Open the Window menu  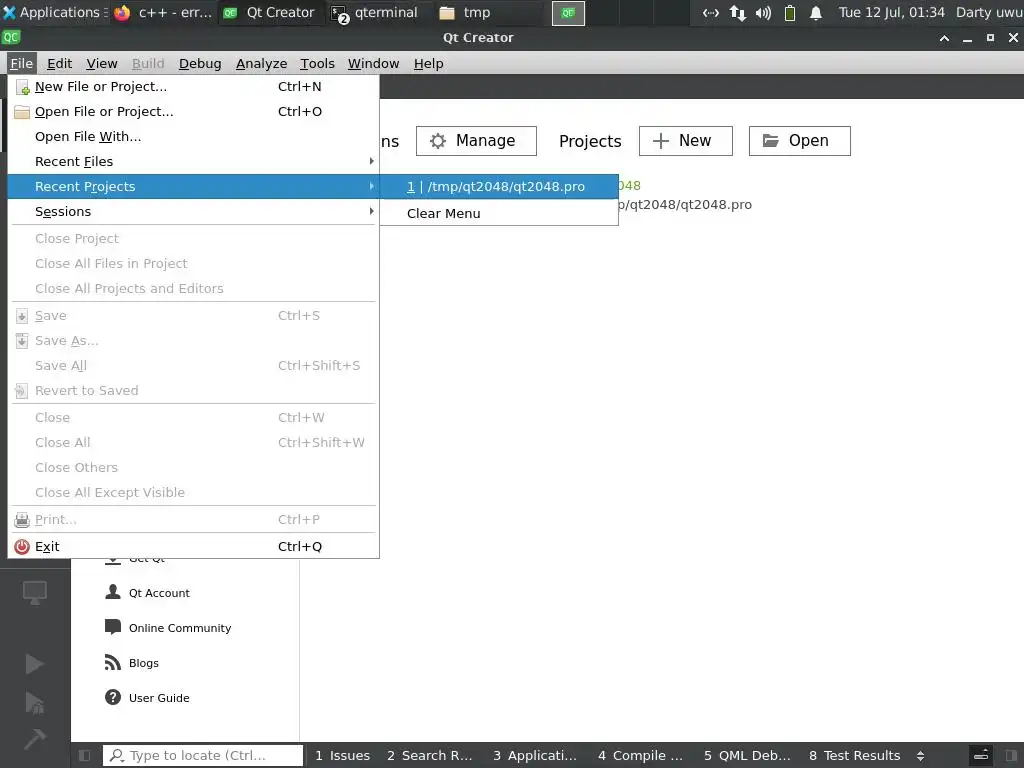tap(373, 63)
